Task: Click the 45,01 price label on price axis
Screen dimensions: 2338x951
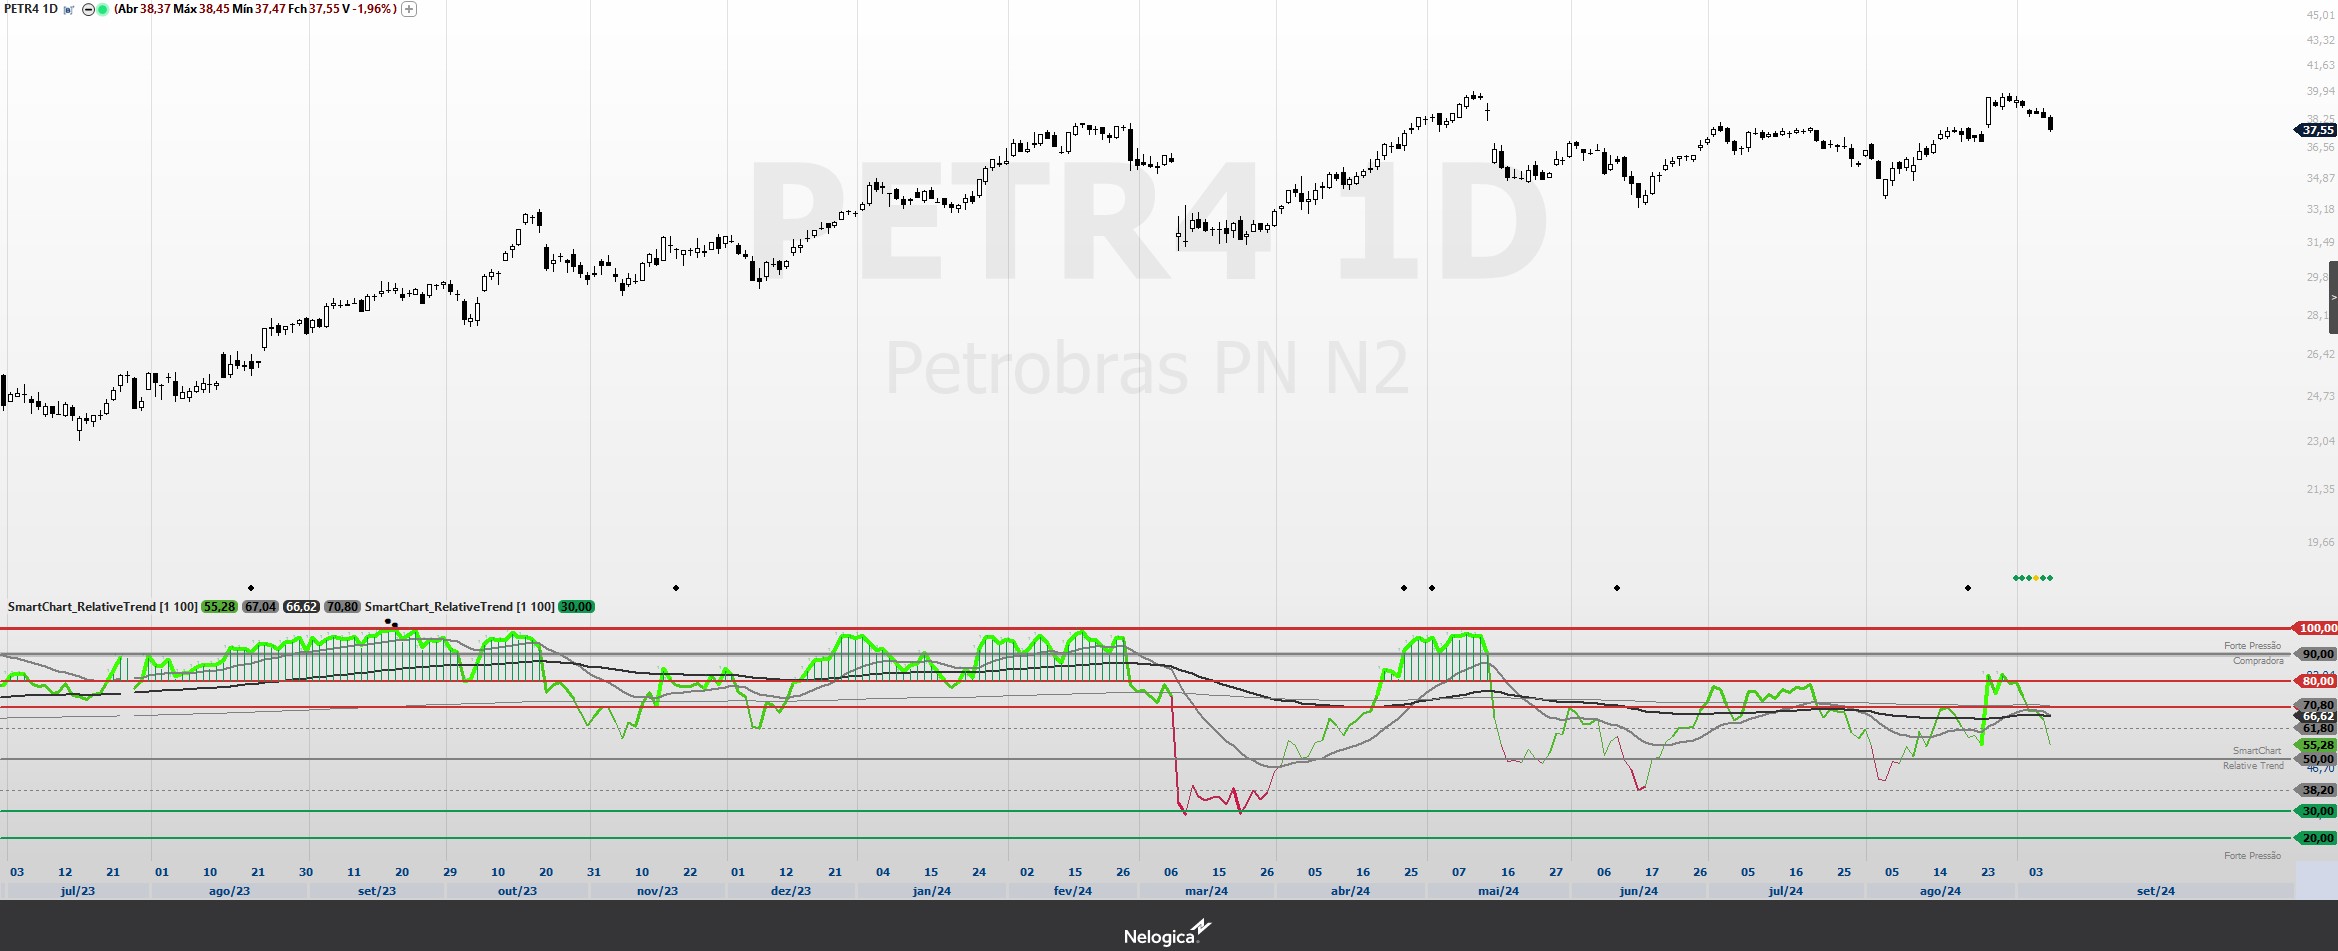Action: click(x=2320, y=14)
